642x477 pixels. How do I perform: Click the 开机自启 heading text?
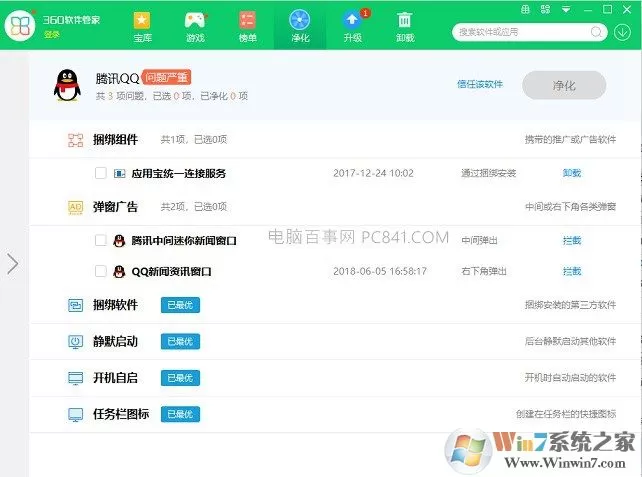[x=115, y=378]
